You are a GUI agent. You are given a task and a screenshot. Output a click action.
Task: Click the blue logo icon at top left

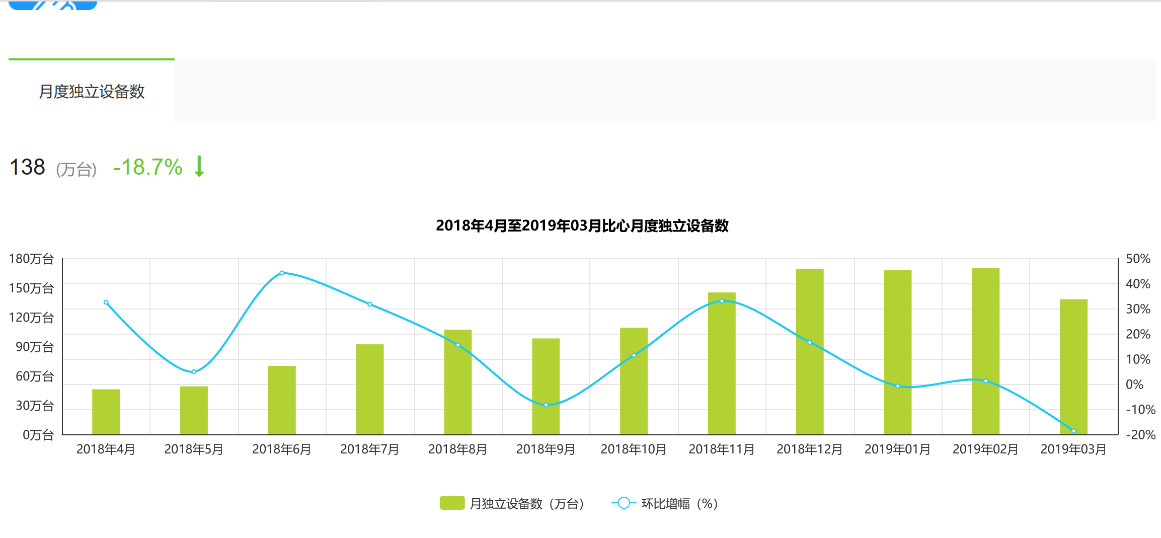53,4
